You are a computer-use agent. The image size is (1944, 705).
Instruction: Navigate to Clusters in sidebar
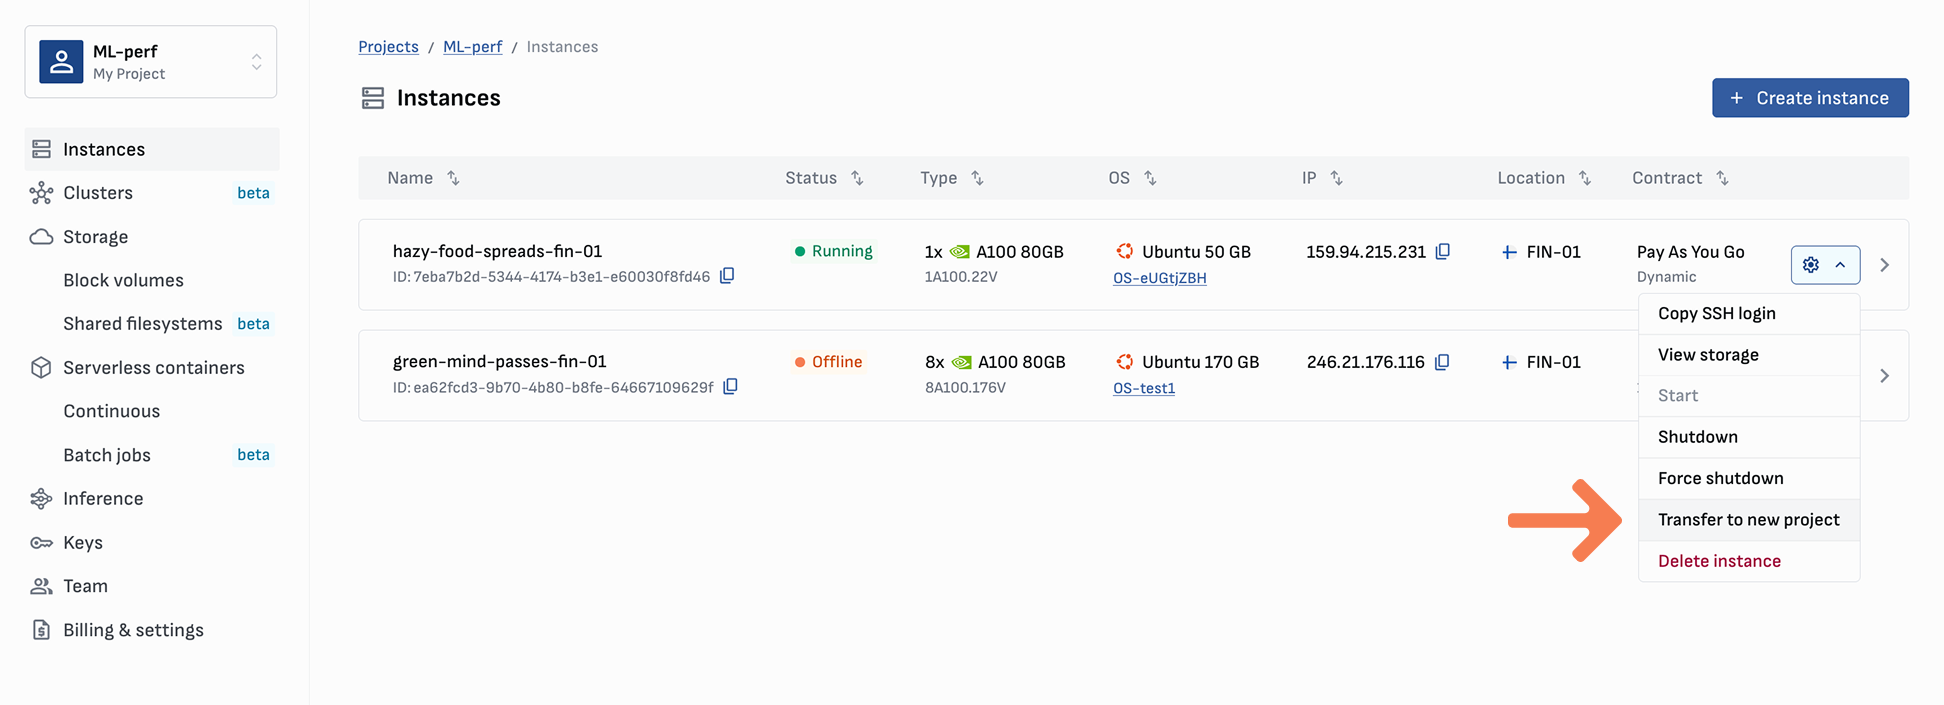click(98, 193)
